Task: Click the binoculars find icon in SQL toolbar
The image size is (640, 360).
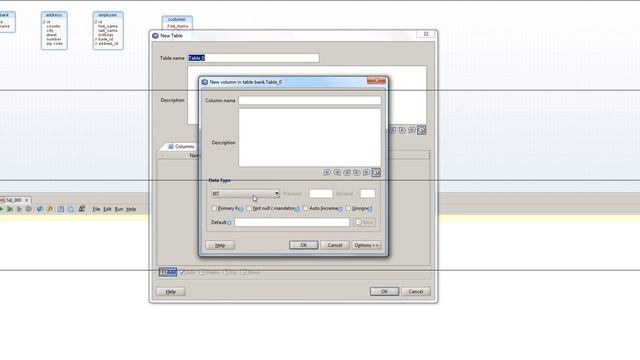Action: (82, 209)
